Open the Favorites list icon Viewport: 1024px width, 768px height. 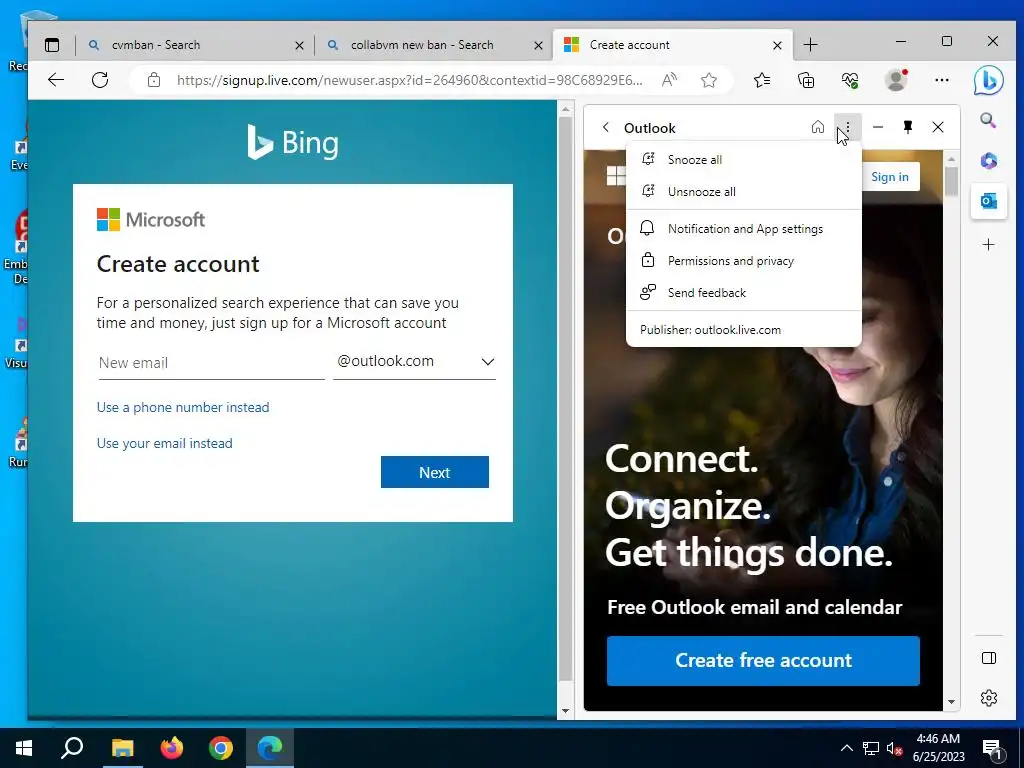pos(762,80)
